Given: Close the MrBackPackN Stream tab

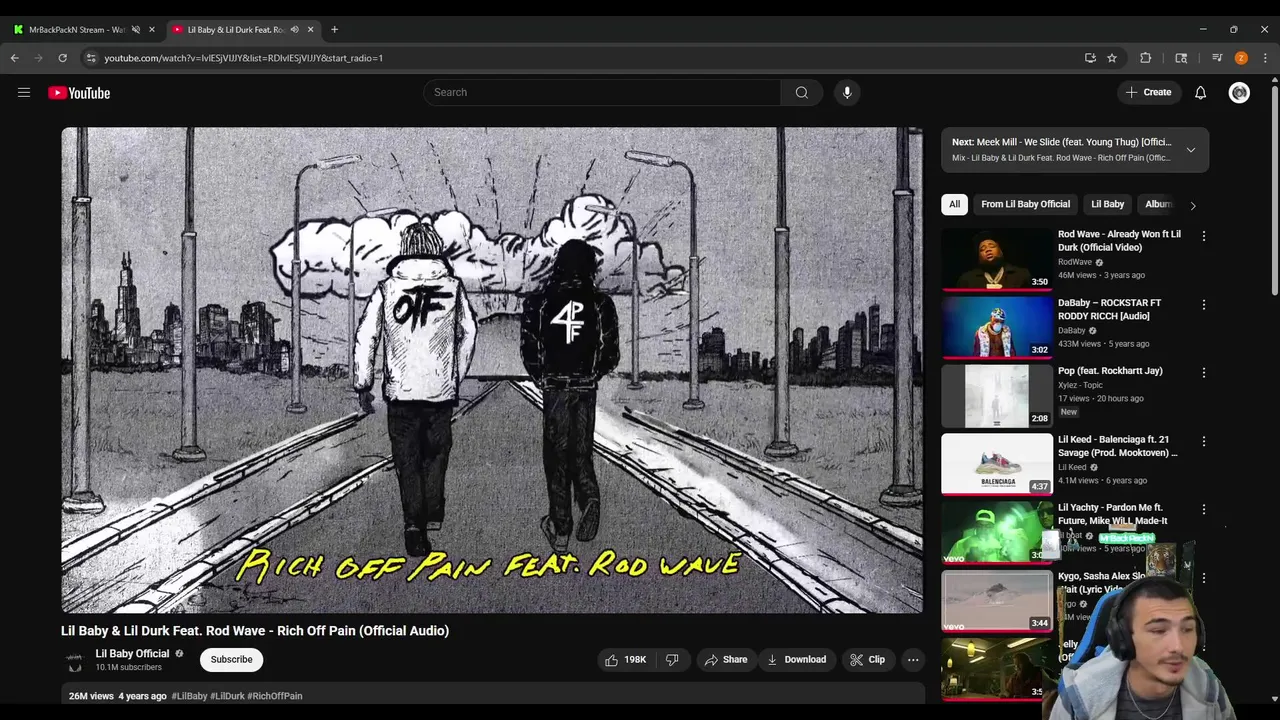Looking at the screenshot, I should pos(152,29).
